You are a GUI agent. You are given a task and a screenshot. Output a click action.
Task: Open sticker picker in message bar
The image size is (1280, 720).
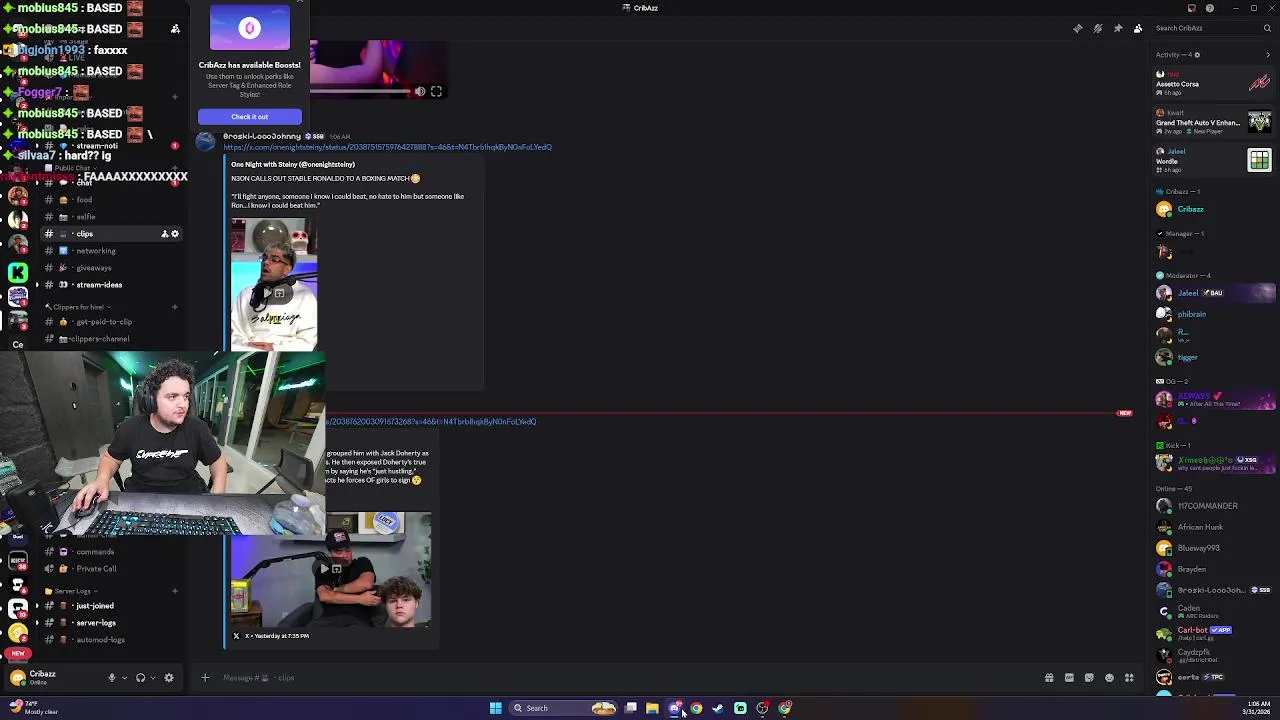click(1089, 678)
